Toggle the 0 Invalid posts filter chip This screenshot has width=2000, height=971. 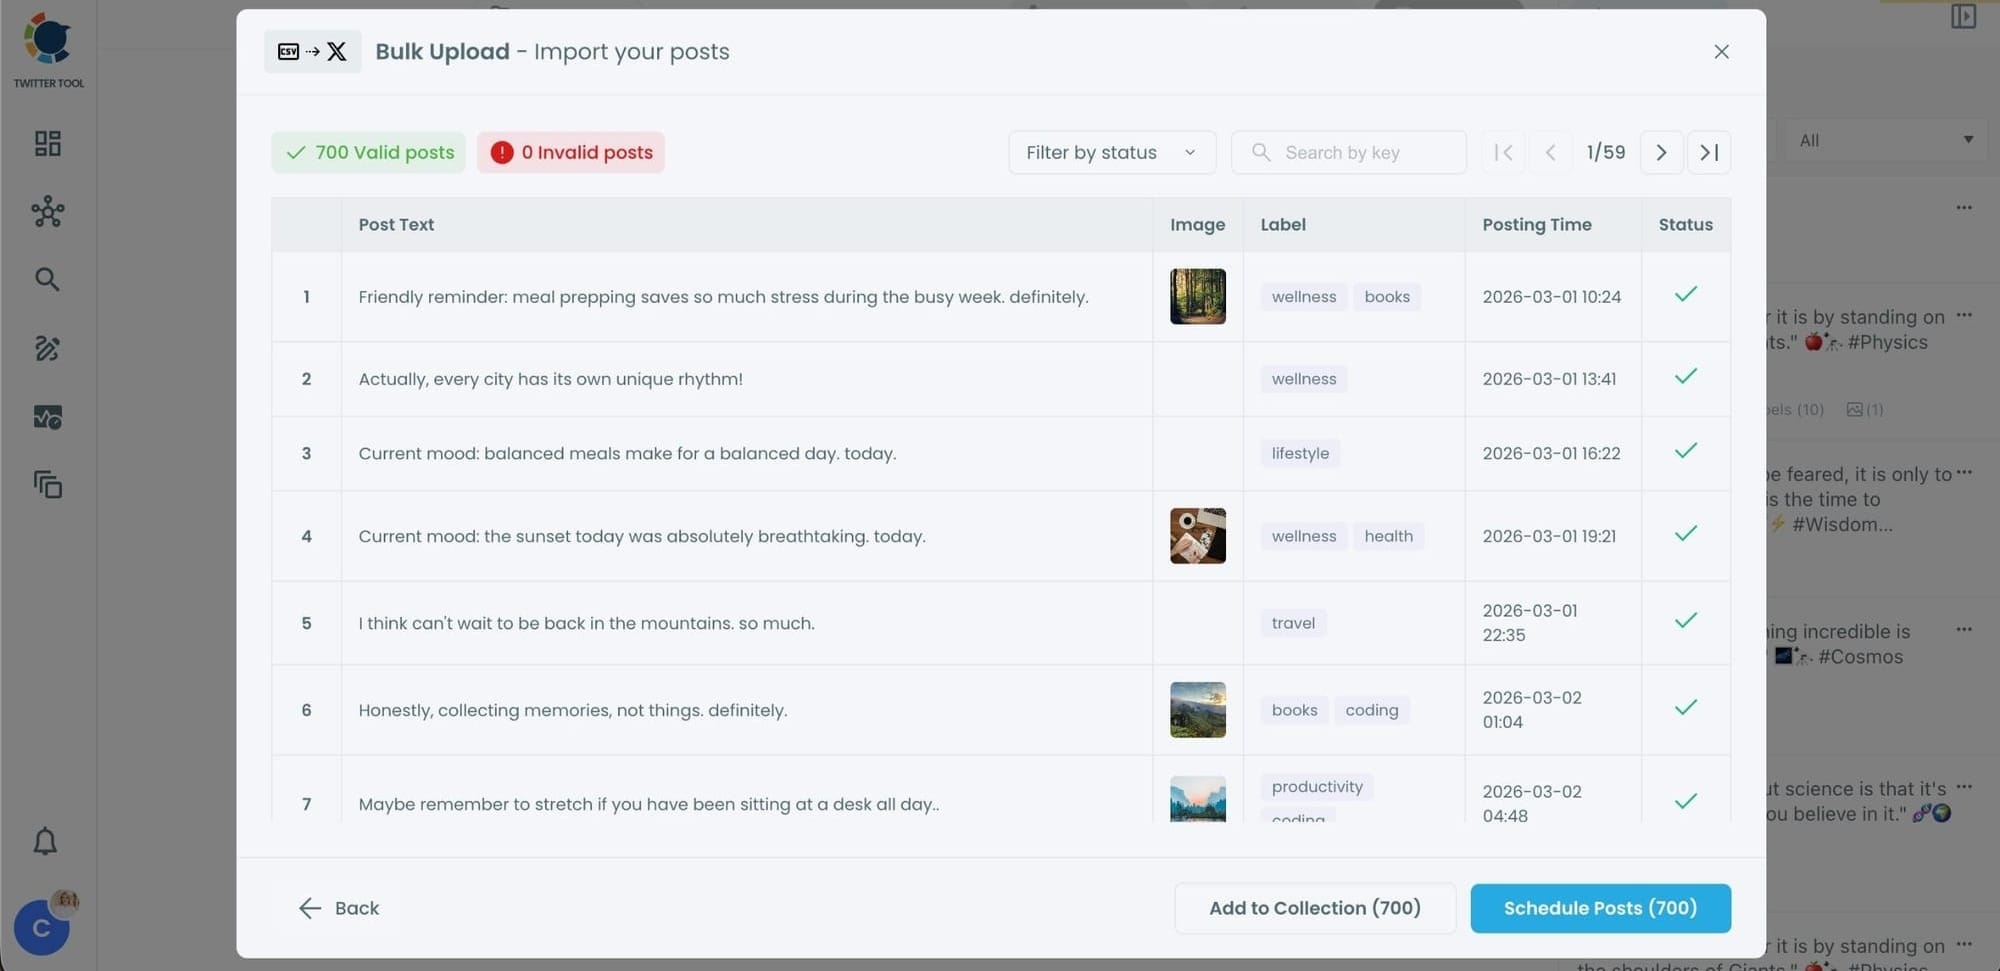tap(571, 152)
